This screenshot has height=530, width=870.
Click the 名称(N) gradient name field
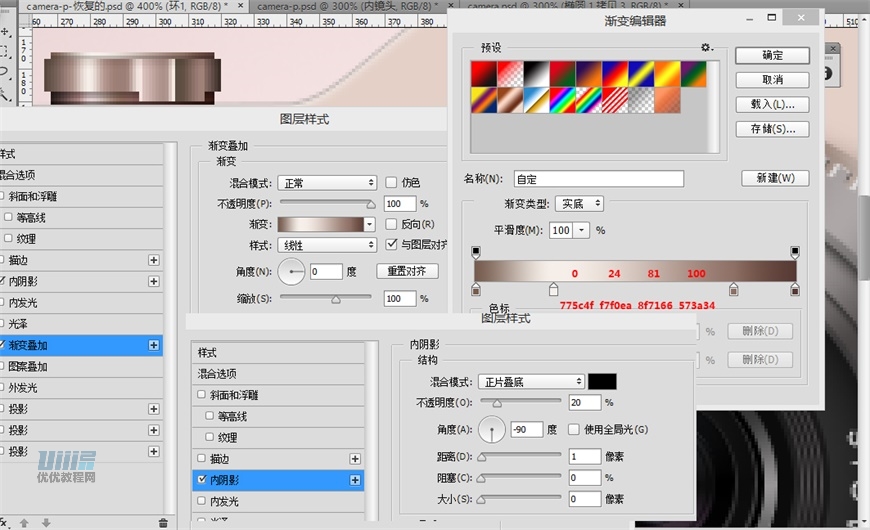(x=599, y=179)
